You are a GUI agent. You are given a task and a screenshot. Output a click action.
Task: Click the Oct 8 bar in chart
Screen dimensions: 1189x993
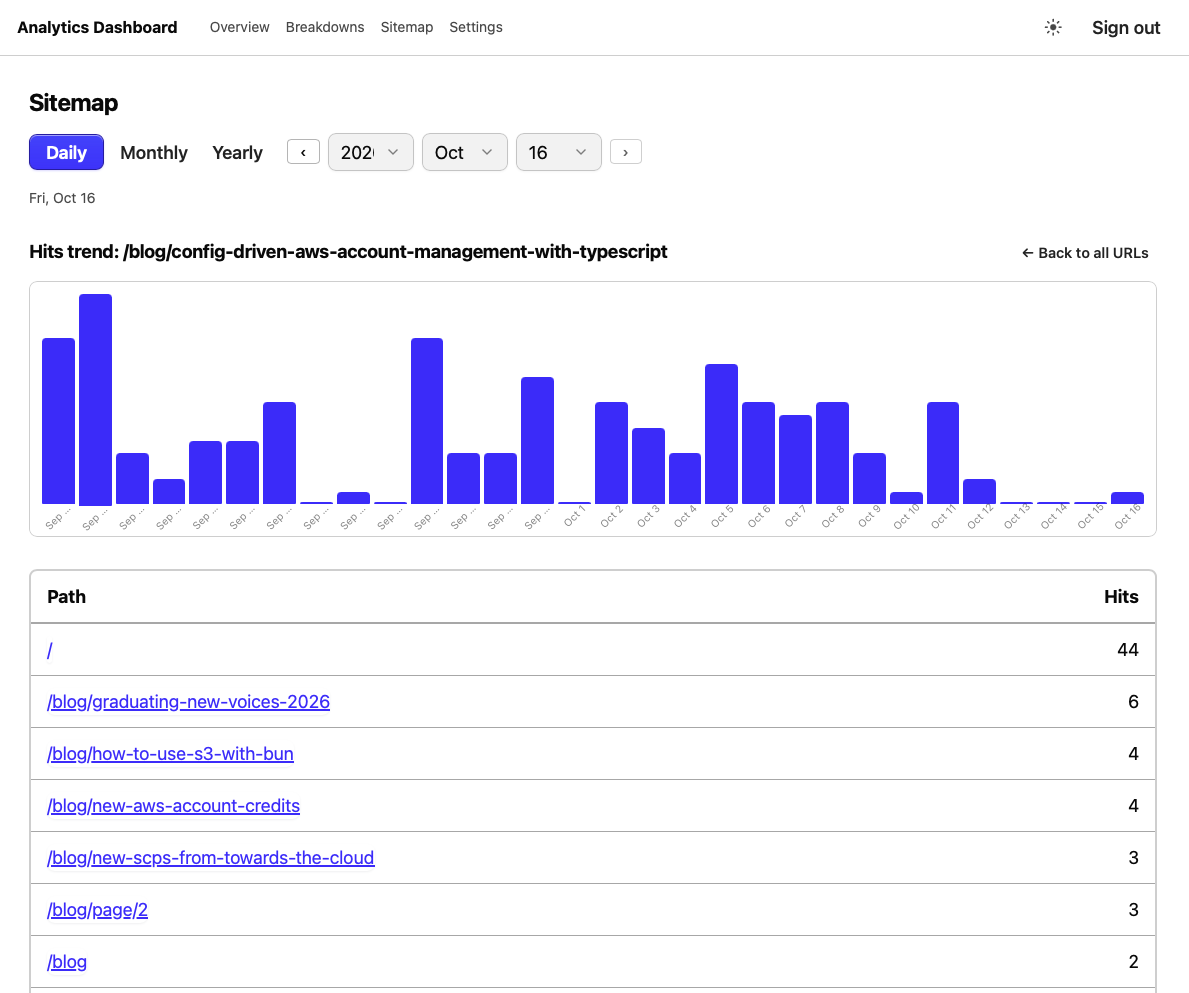[x=832, y=453]
